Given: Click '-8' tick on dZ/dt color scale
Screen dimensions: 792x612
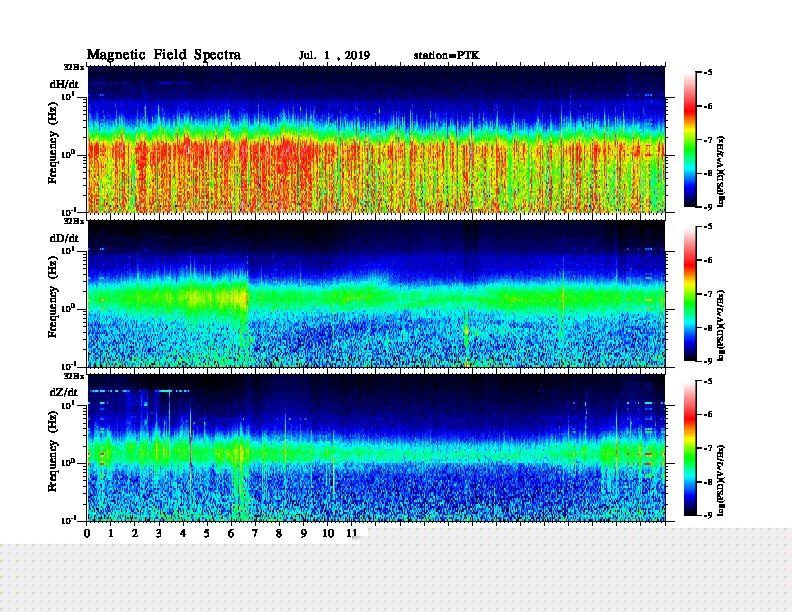Looking at the screenshot, I should pyautogui.click(x=708, y=482).
